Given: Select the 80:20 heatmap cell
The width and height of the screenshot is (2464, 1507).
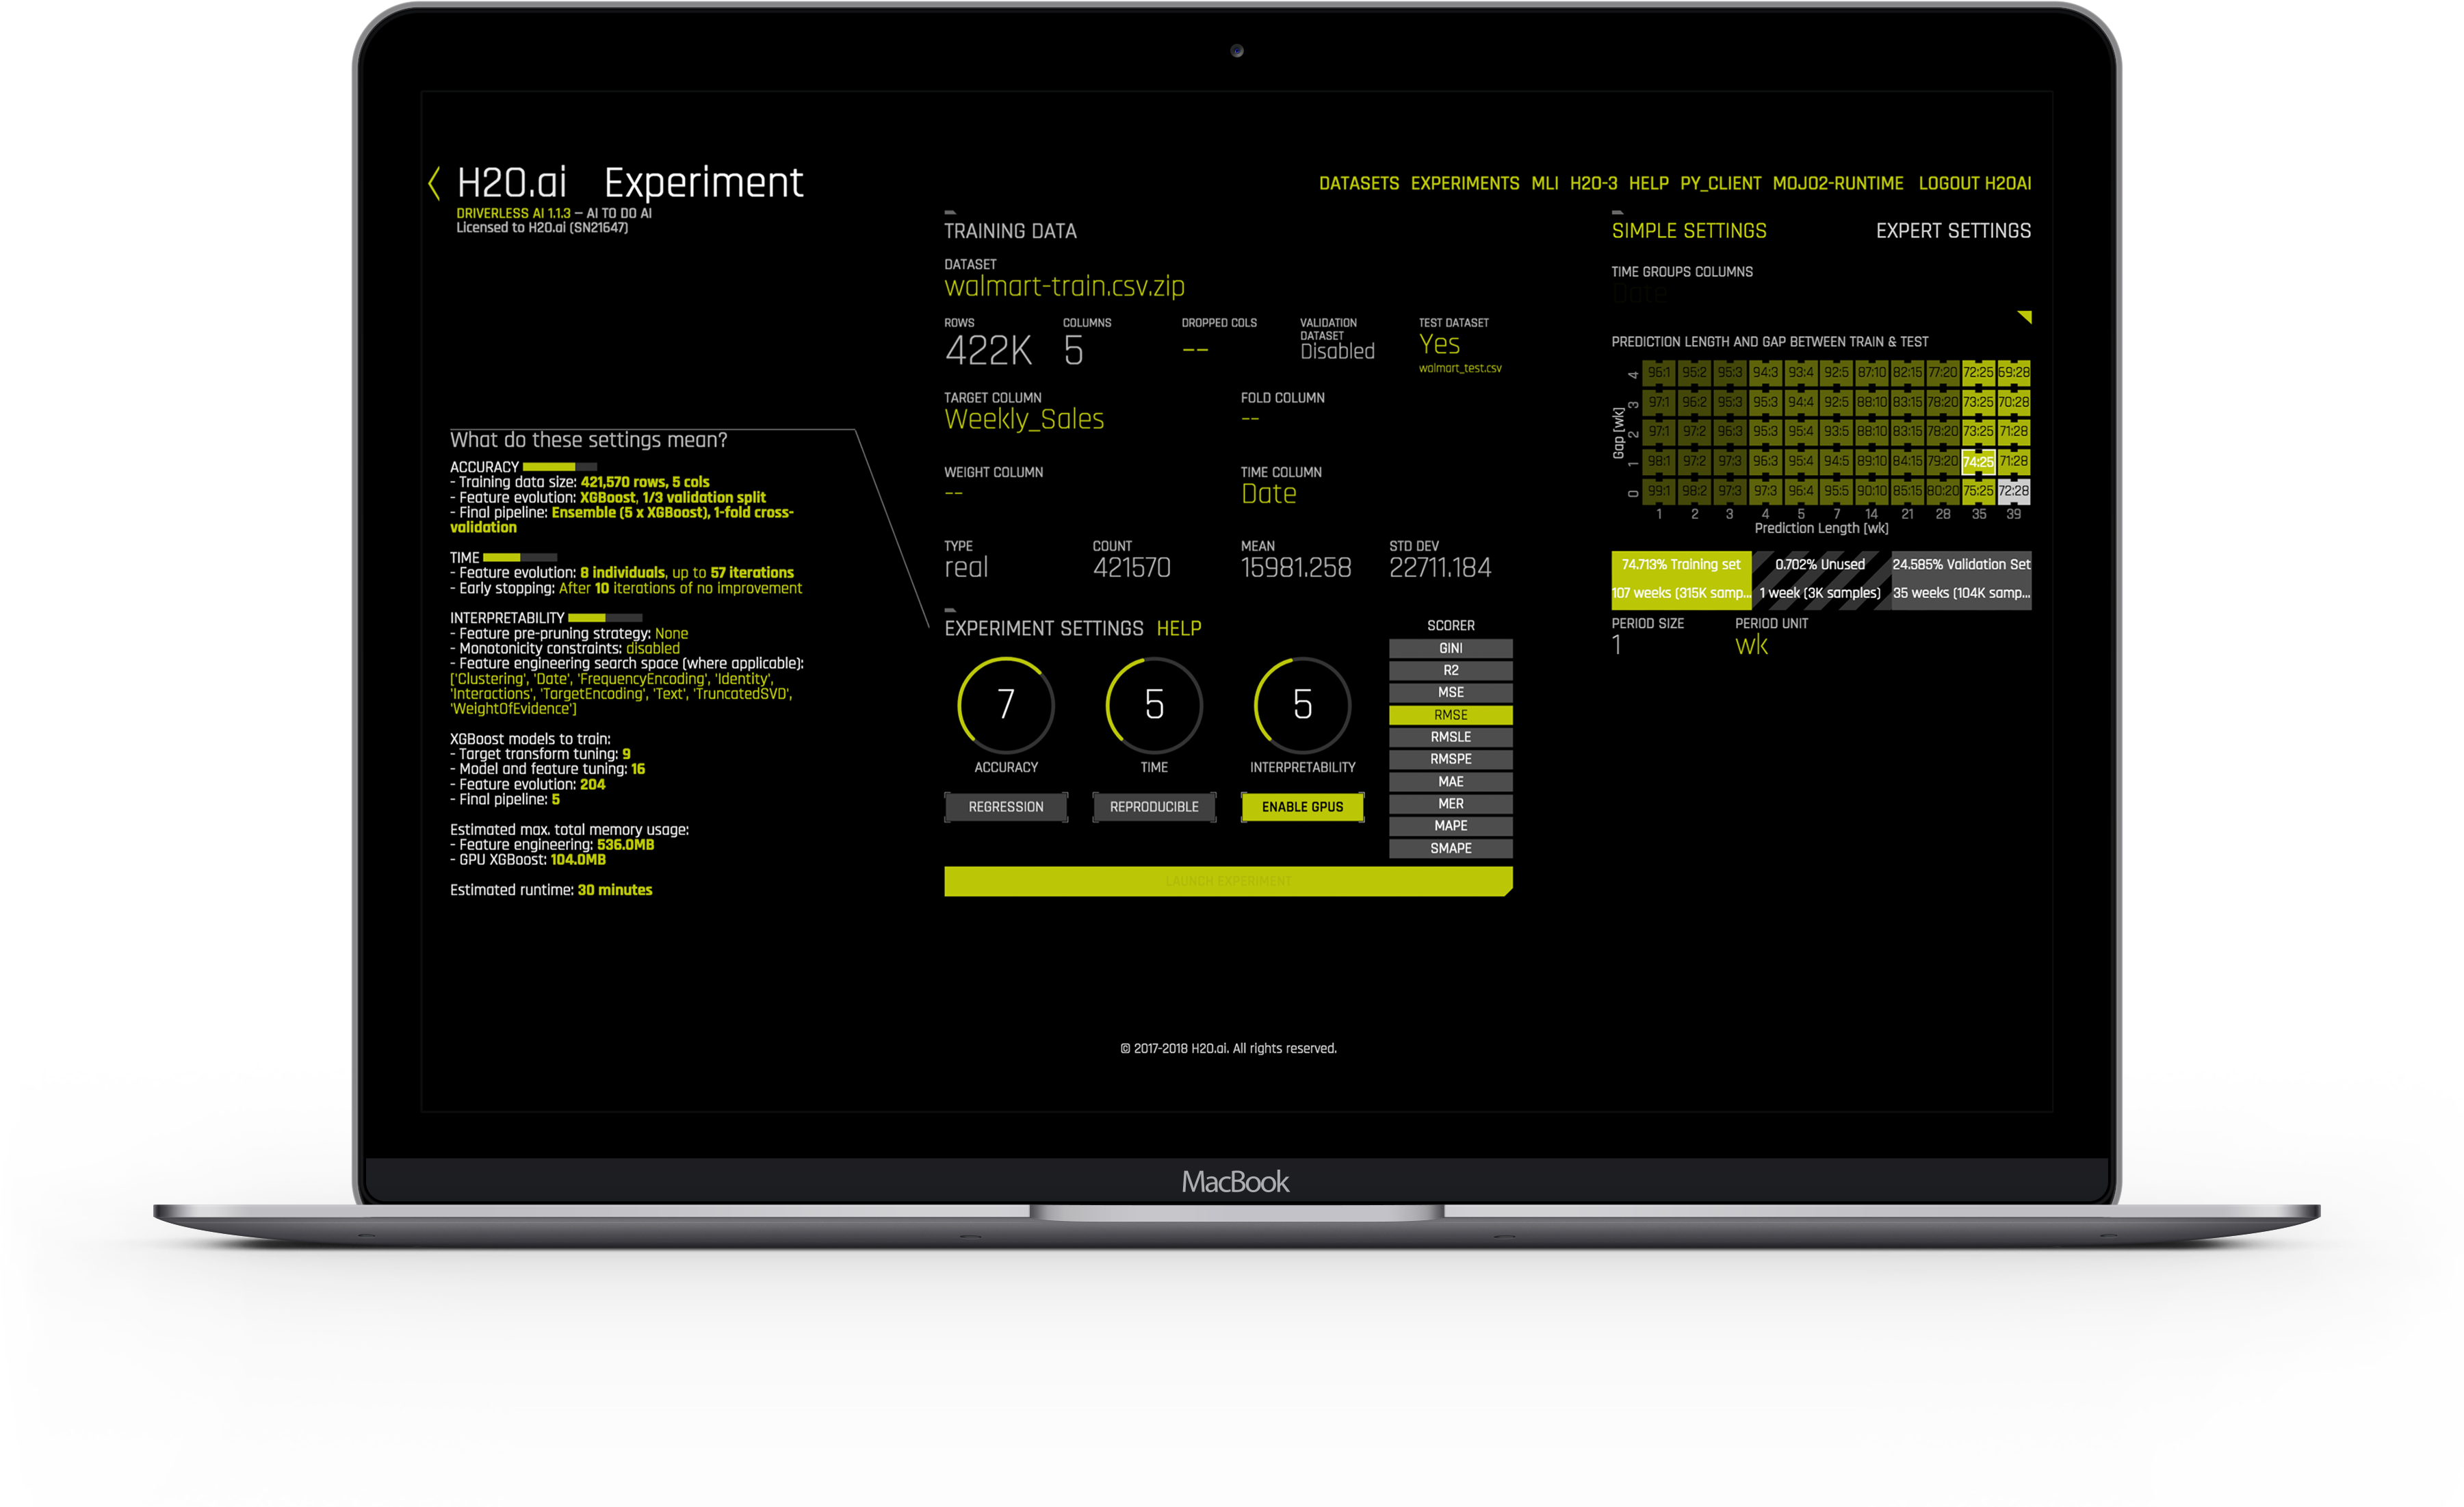Looking at the screenshot, I should (1943, 491).
